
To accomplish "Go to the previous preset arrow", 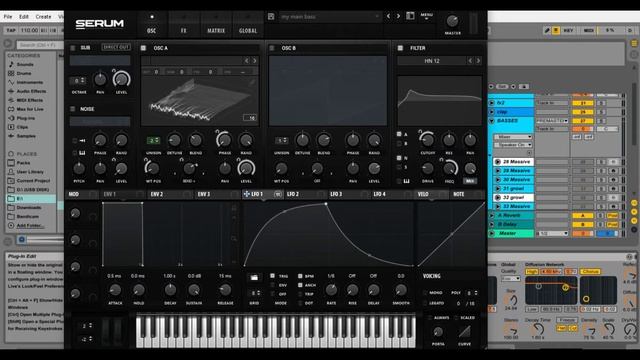I will click(x=388, y=16).
